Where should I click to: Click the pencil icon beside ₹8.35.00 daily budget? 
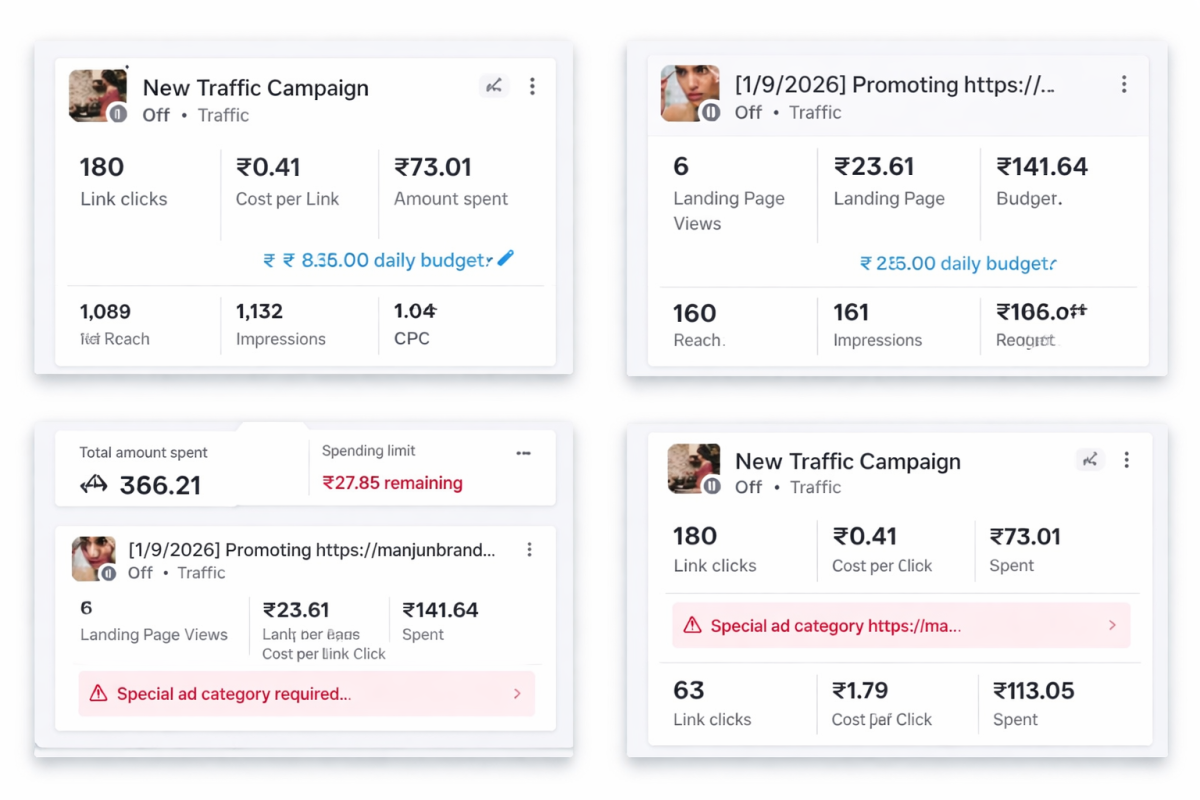click(x=506, y=258)
